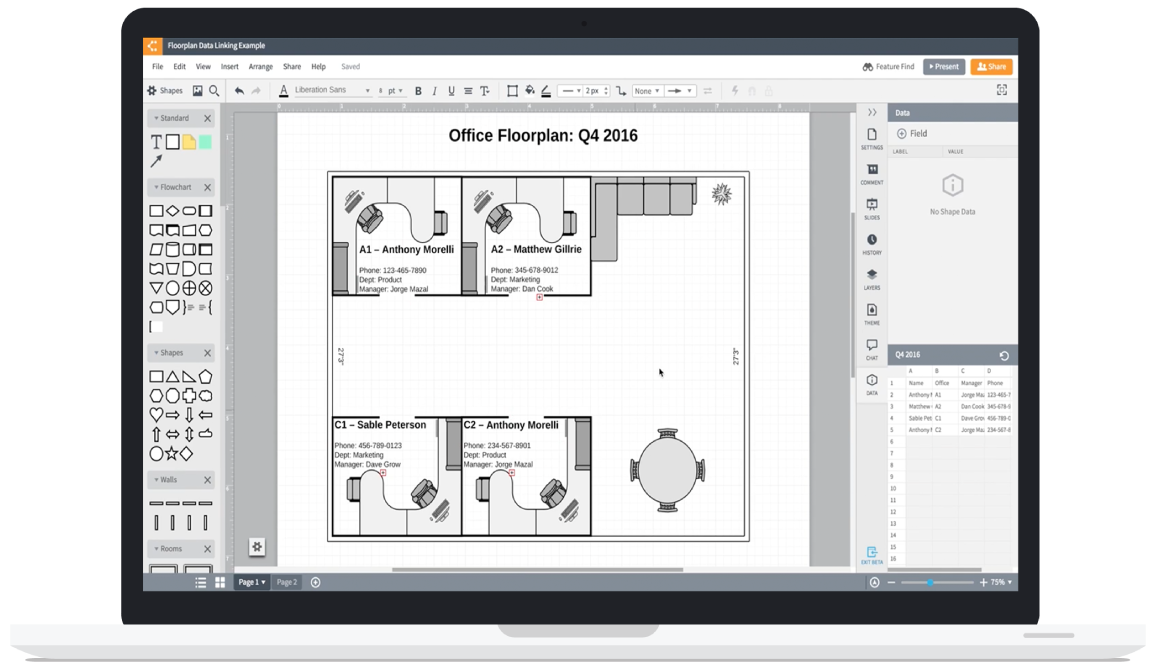The width and height of the screenshot is (1154, 668).
Task: Toggle bold formatting
Action: [418, 91]
